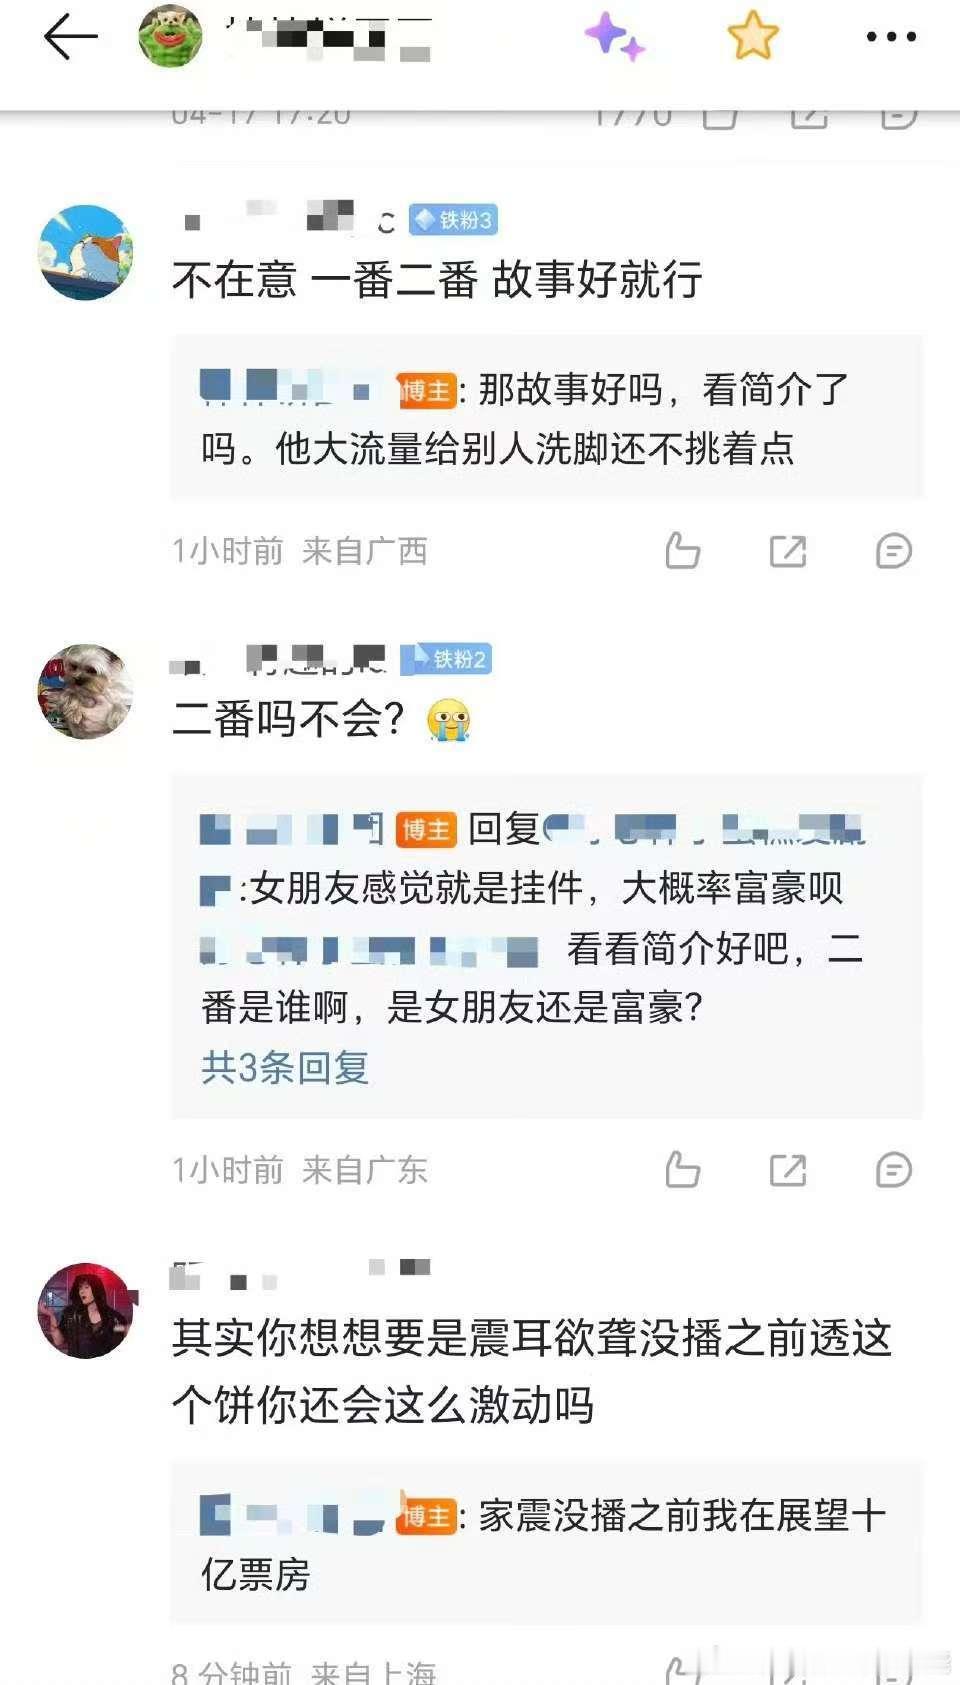This screenshot has width=960, height=1685.
Task: Open the red-haired commenter avatar
Action: [x=86, y=1310]
